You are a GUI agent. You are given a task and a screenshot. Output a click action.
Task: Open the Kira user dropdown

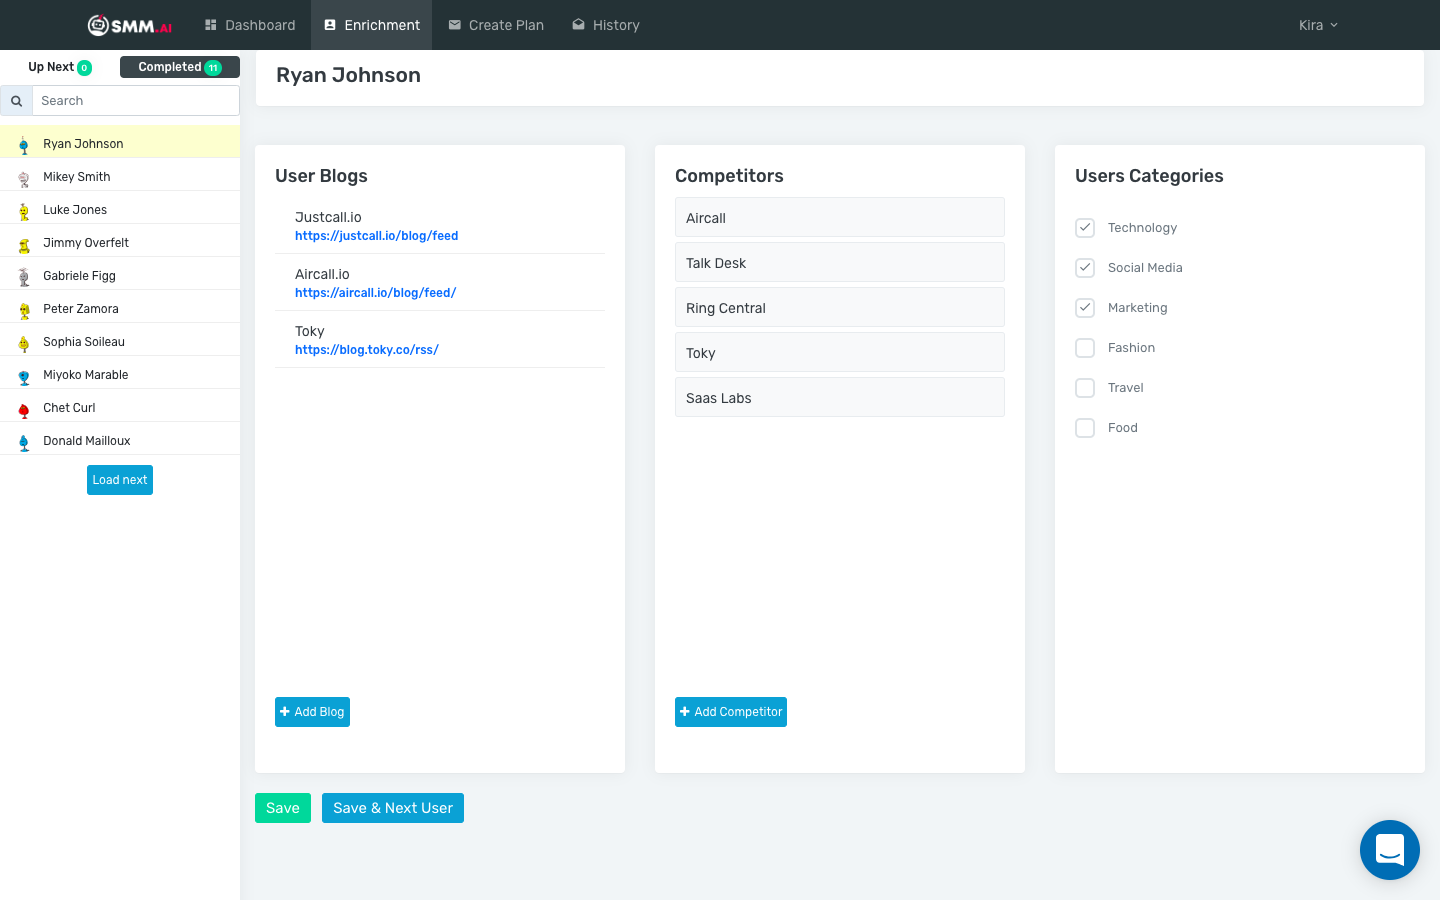[1318, 25]
